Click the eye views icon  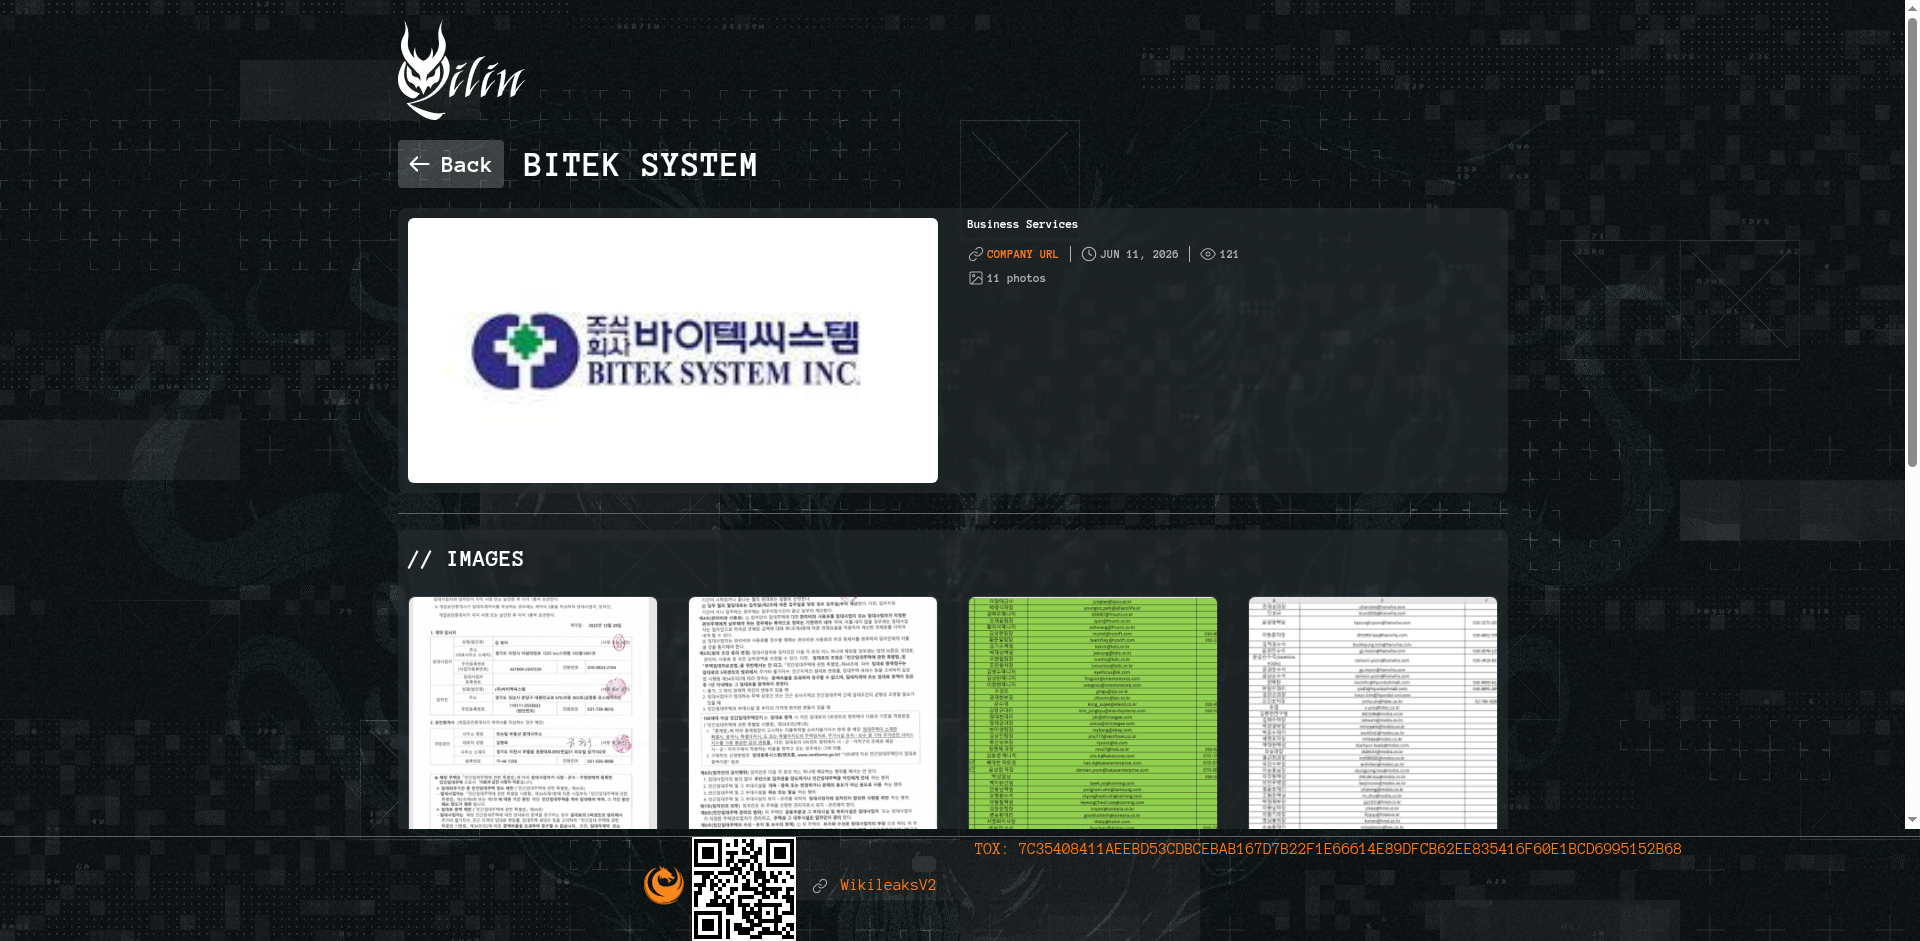tap(1208, 254)
